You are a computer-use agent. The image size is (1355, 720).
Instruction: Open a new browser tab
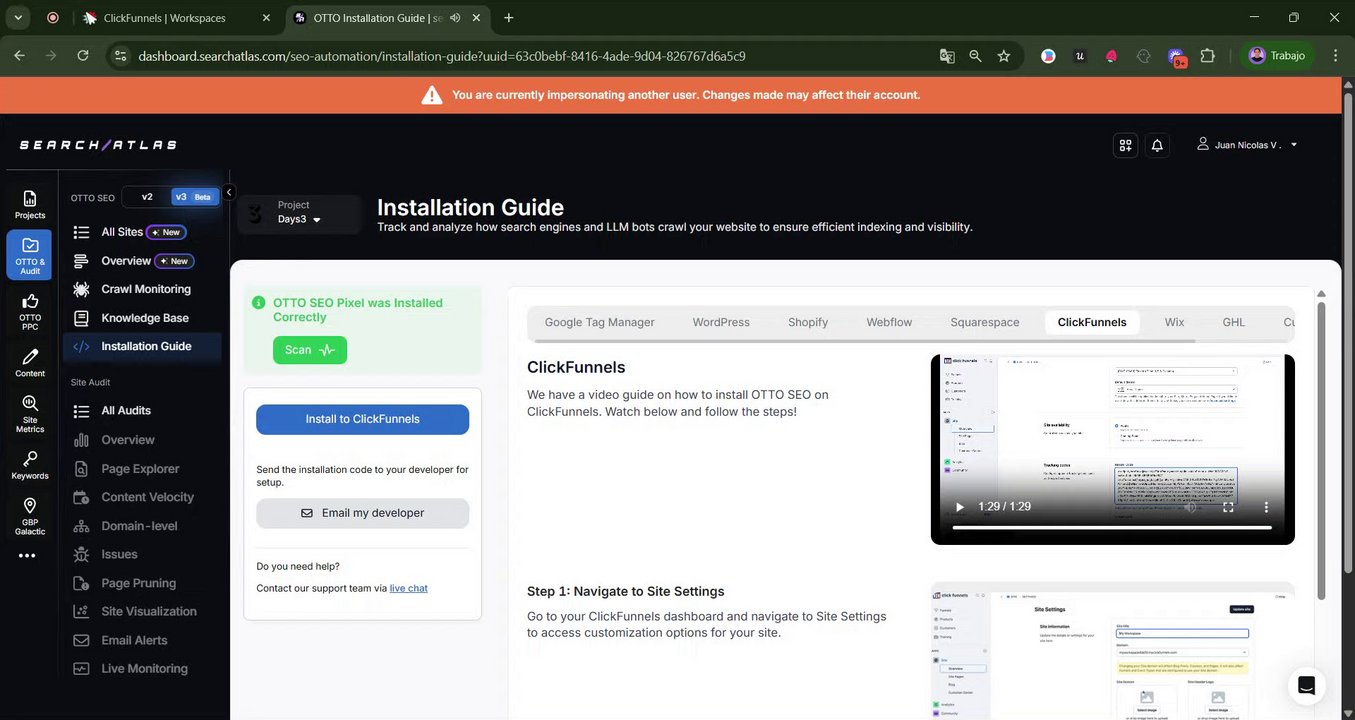509,18
